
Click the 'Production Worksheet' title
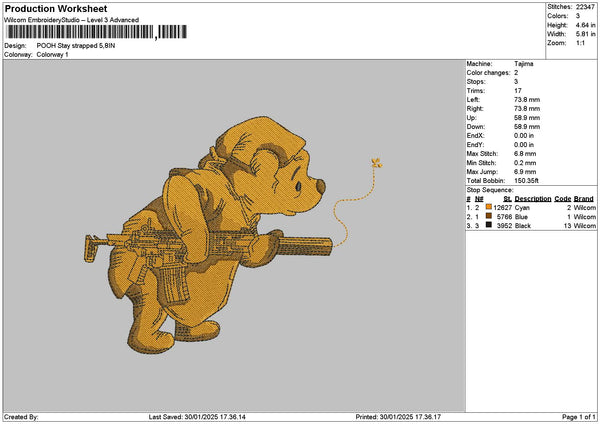(x=56, y=8)
